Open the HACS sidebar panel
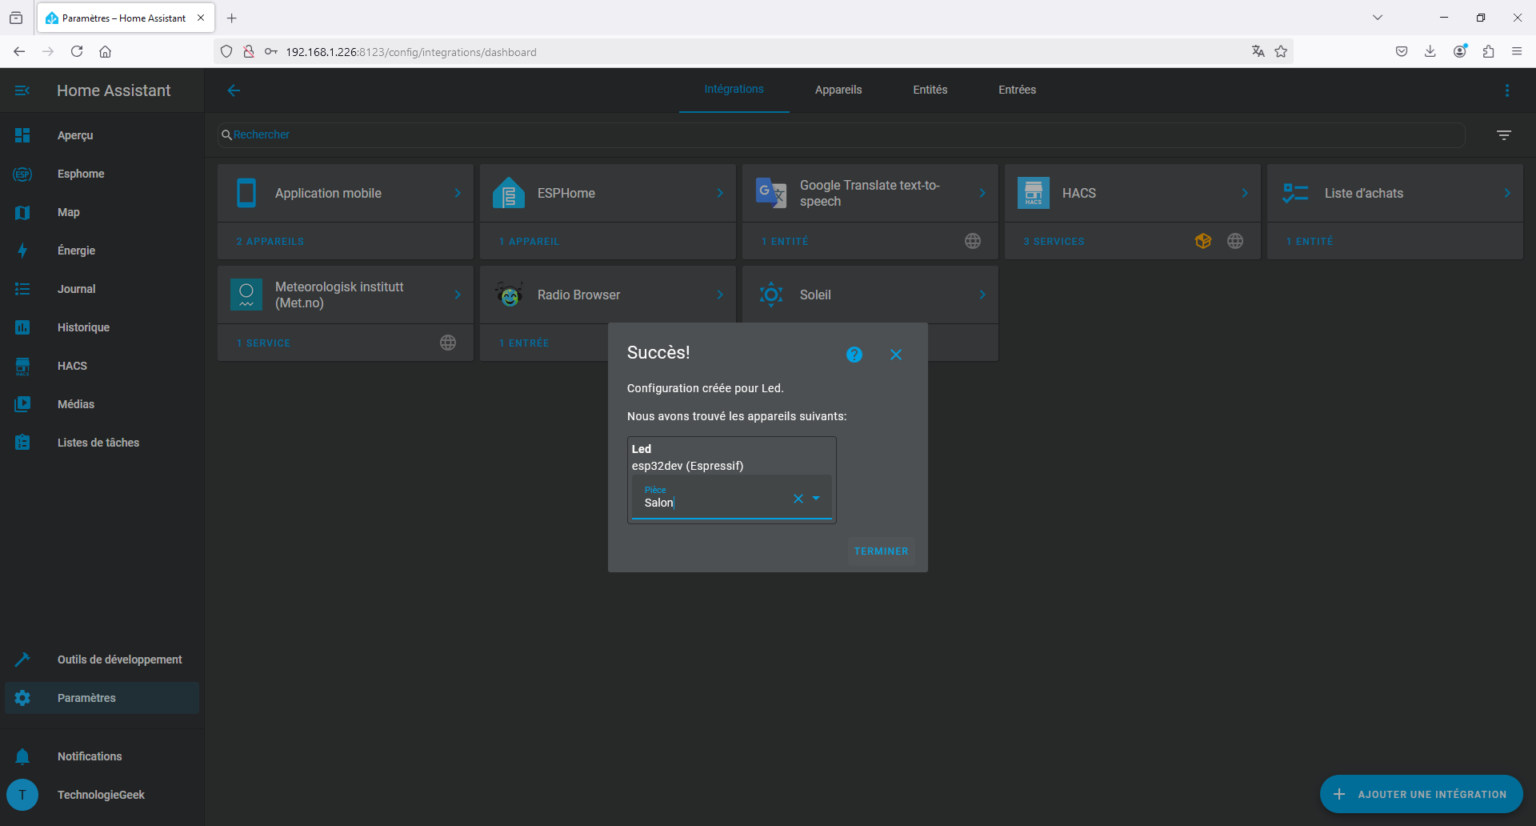The width and height of the screenshot is (1536, 826). pos(71,365)
